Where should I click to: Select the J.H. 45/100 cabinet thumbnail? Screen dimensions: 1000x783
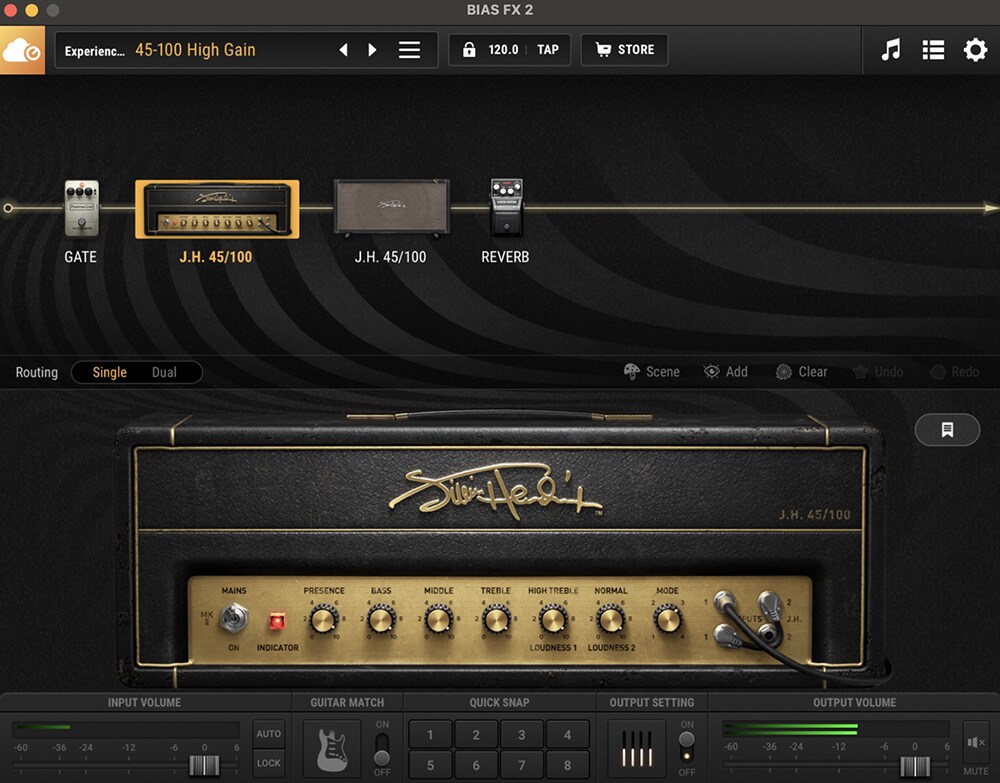[x=392, y=208]
